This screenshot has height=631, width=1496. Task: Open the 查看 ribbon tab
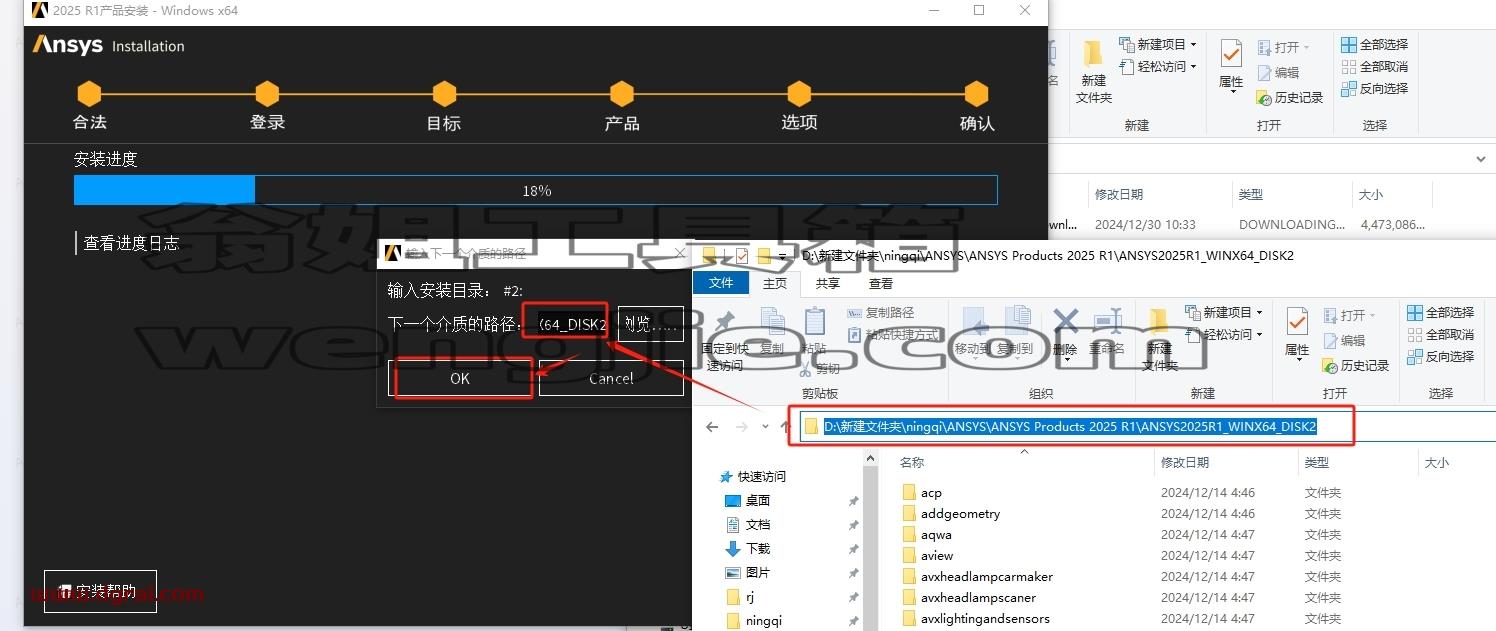coord(881,283)
